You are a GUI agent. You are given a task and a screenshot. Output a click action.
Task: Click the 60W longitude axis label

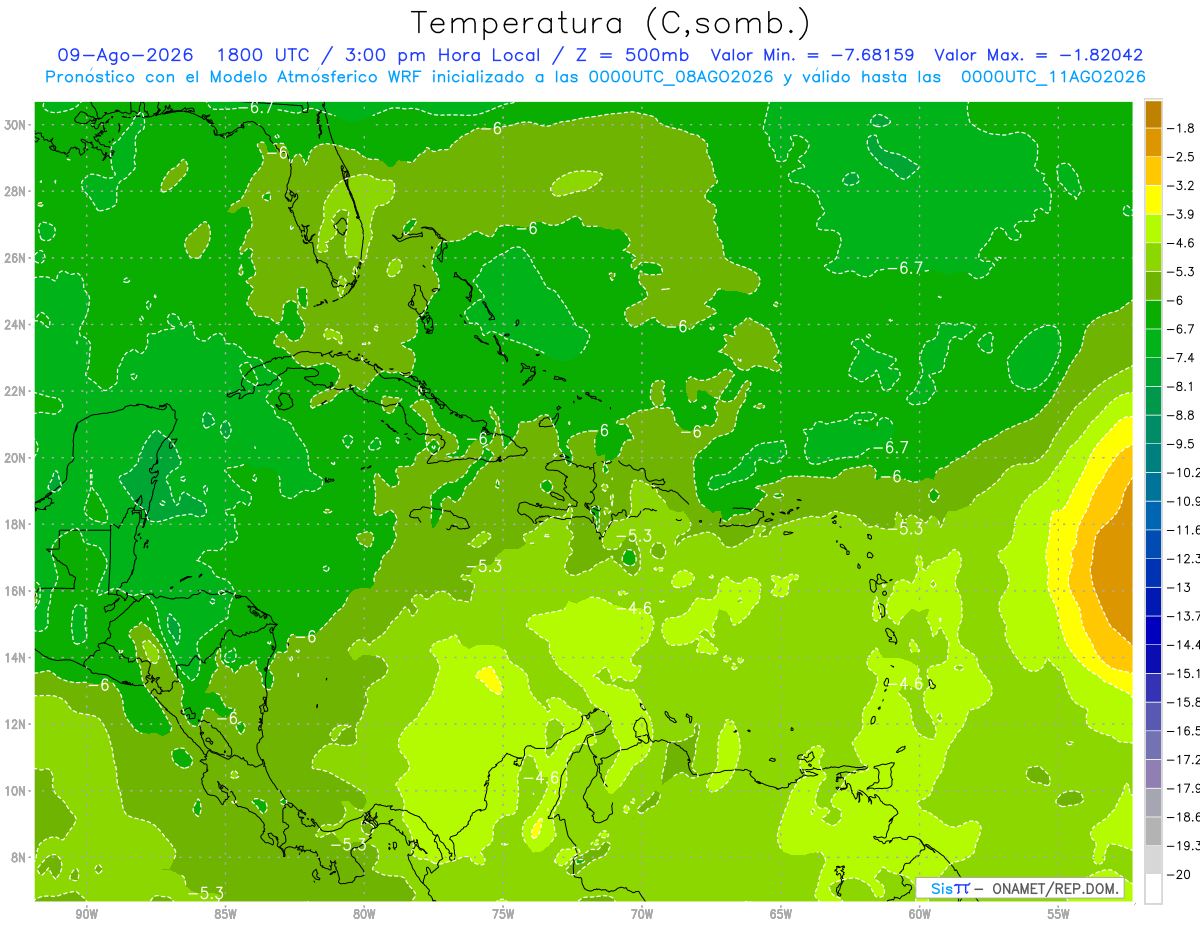[920, 914]
